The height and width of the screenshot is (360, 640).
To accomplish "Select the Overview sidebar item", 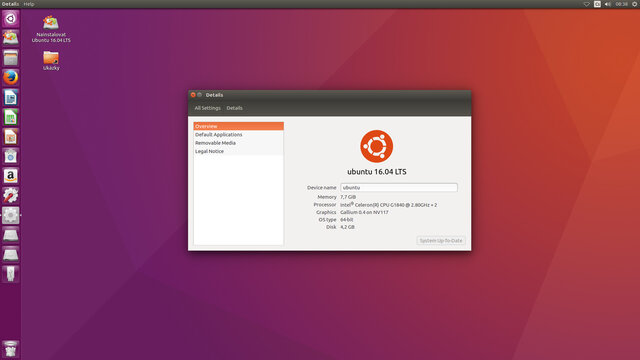I will [x=238, y=126].
